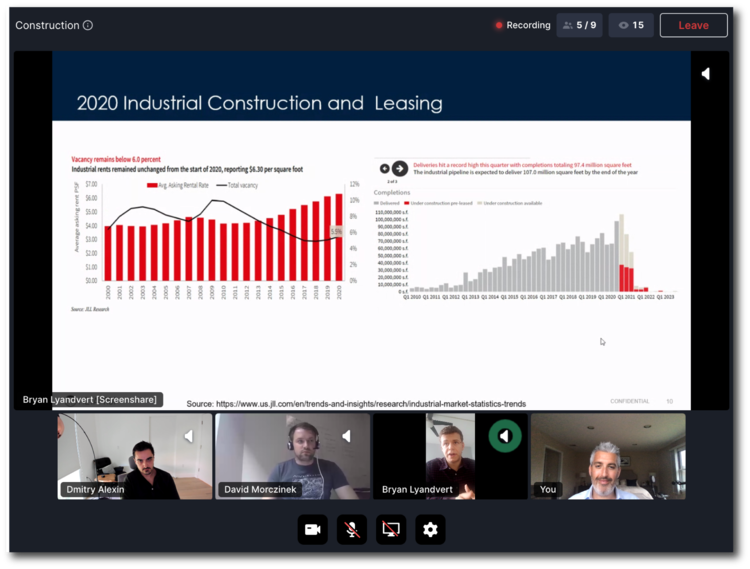This screenshot has height=569, width=750.
Task: Toggle the screen share button
Action: (x=391, y=529)
